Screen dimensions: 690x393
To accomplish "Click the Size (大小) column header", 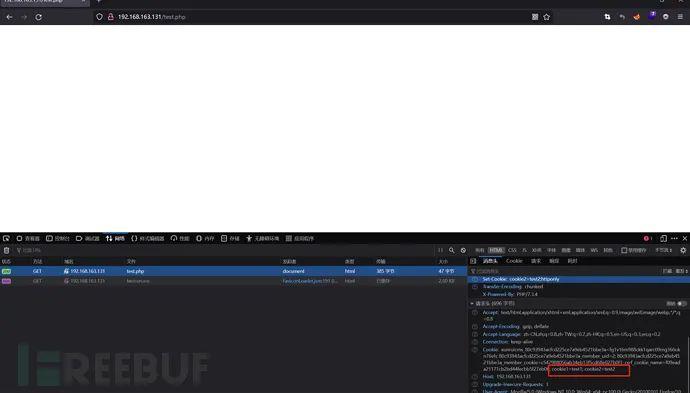I will point(443,261).
